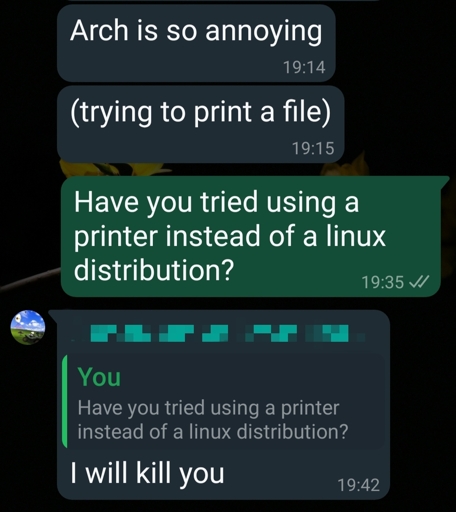Click the double-check read receipt icon
456x512 pixels.
pos(419,282)
